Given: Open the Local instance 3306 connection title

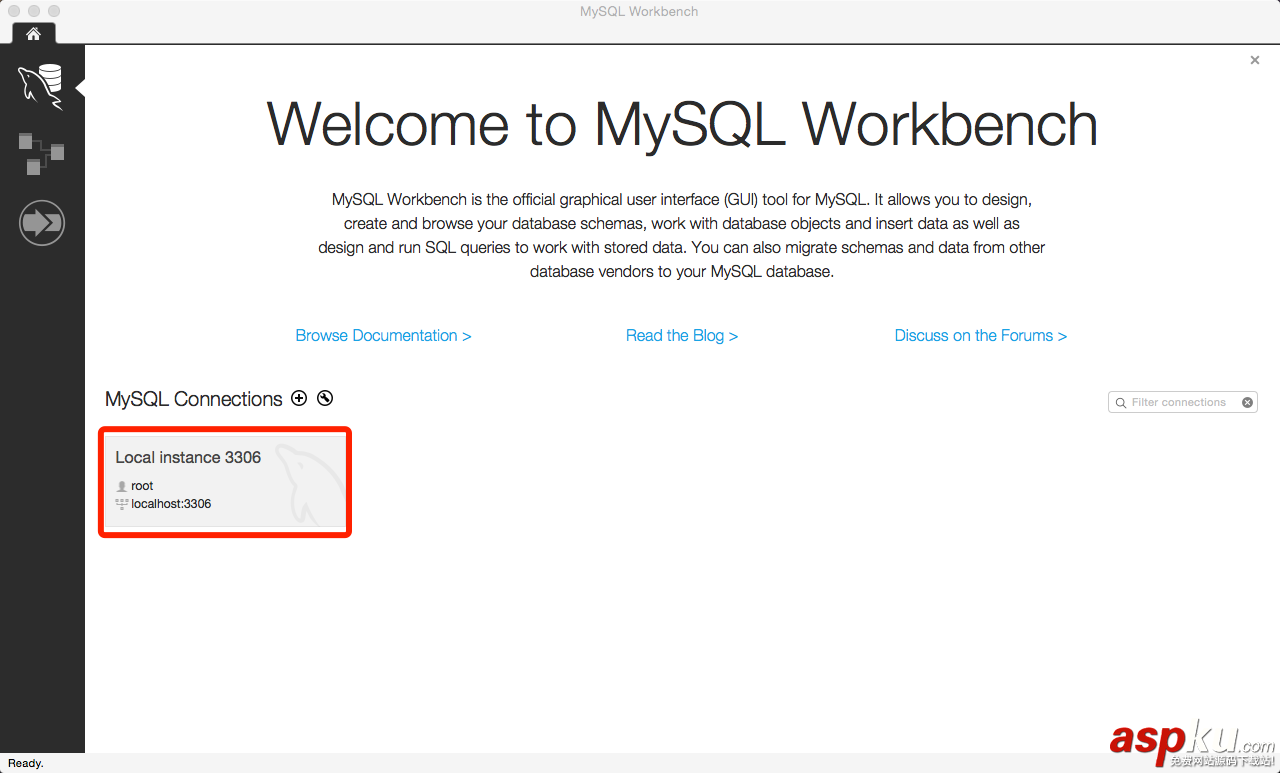Looking at the screenshot, I should tap(188, 457).
